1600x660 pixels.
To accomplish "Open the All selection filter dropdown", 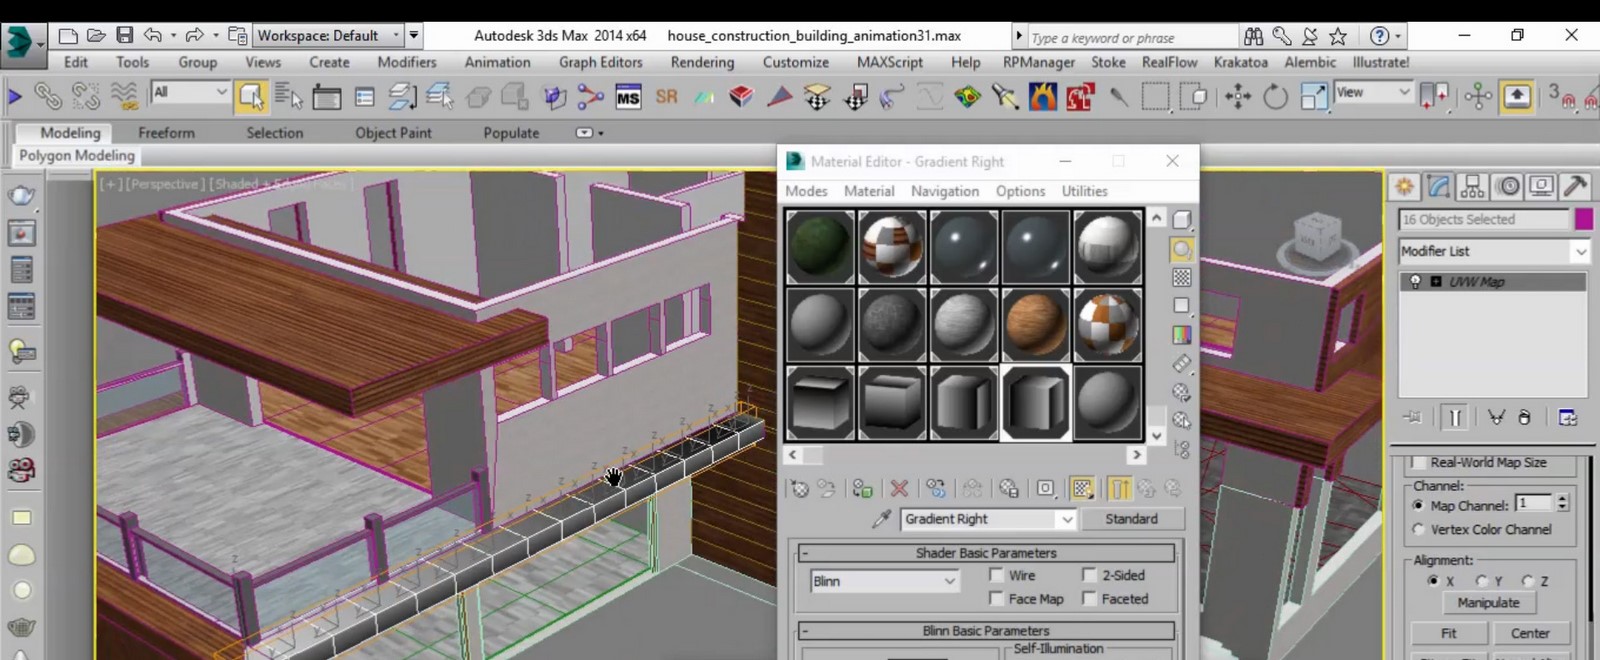I will click(190, 92).
